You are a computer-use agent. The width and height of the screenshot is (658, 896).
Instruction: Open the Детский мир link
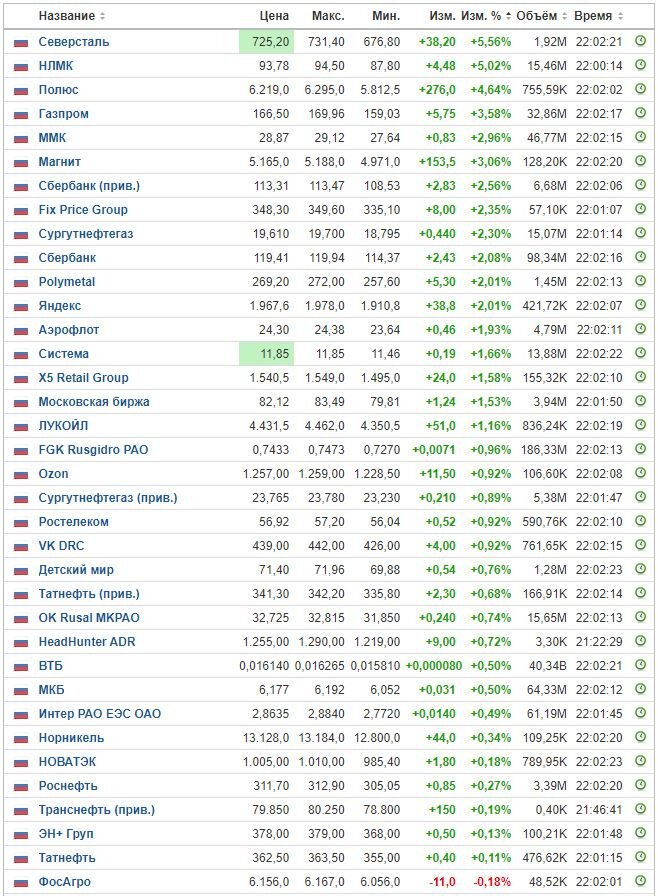coord(76,570)
